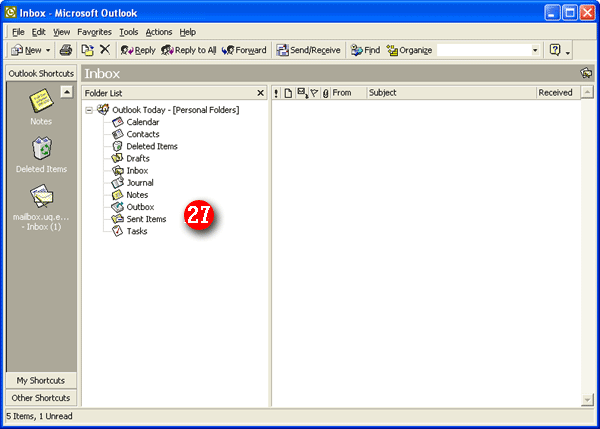Viewport: 600px width, 429px height.
Task: Click the Forward toolbar button
Action: pyautogui.click(x=244, y=50)
